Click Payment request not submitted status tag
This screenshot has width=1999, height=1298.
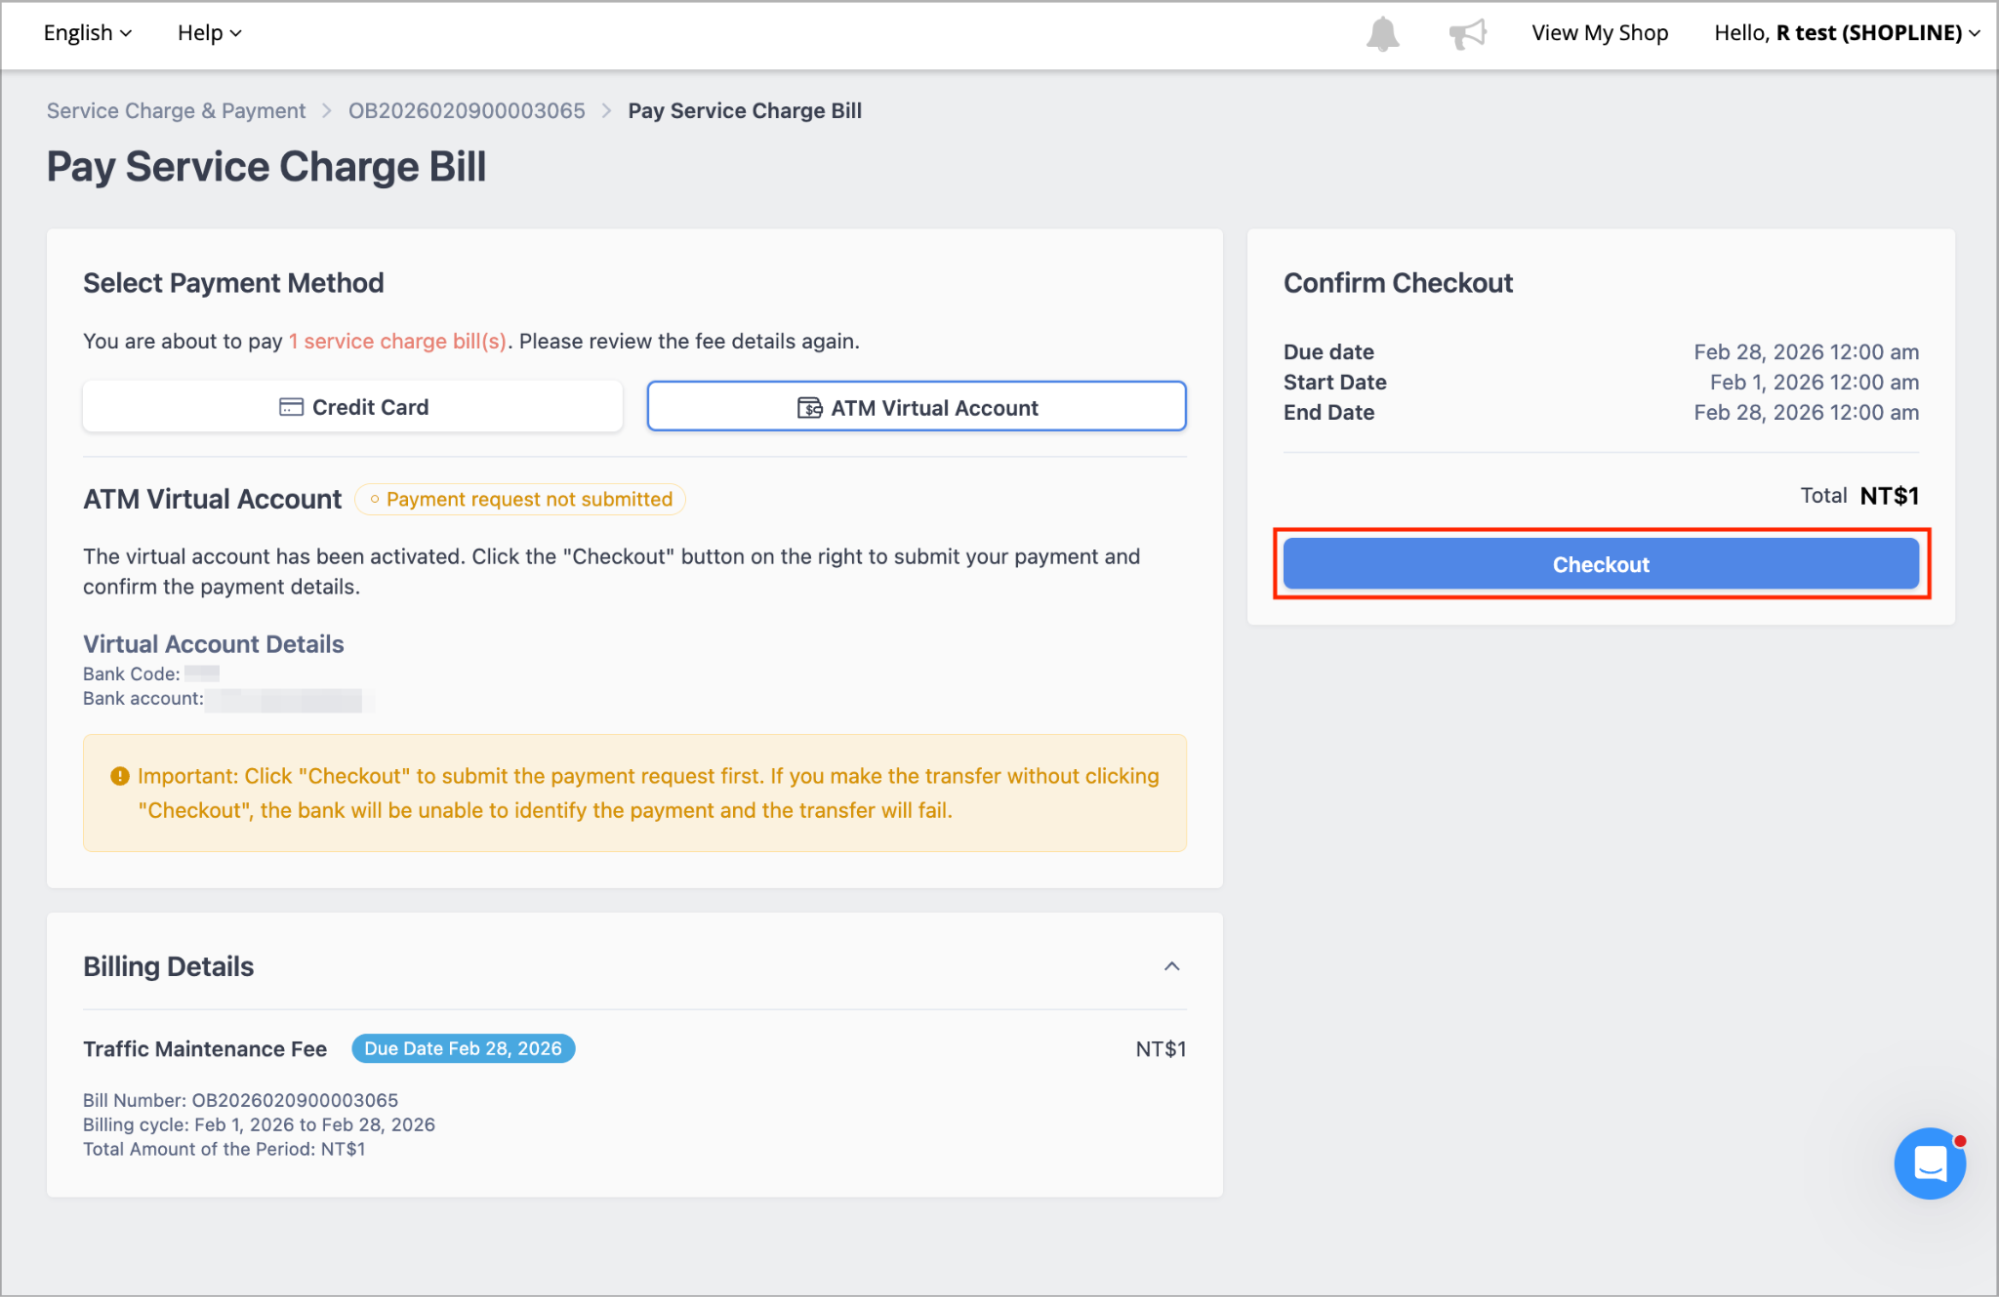tap(520, 499)
